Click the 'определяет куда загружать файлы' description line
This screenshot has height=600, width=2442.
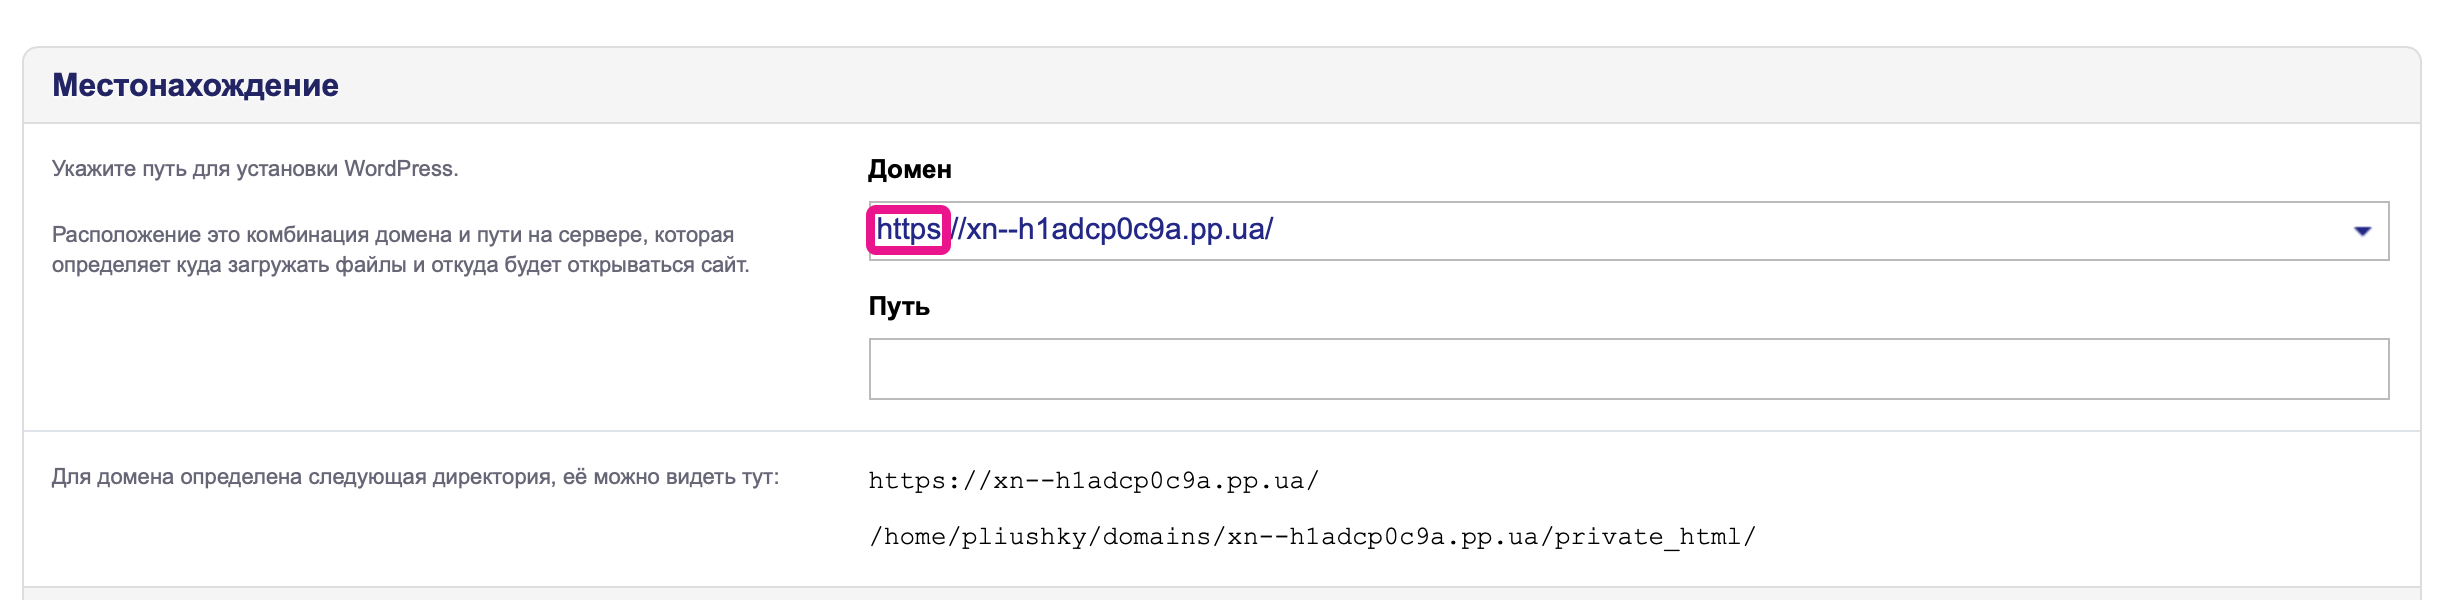coord(400,265)
